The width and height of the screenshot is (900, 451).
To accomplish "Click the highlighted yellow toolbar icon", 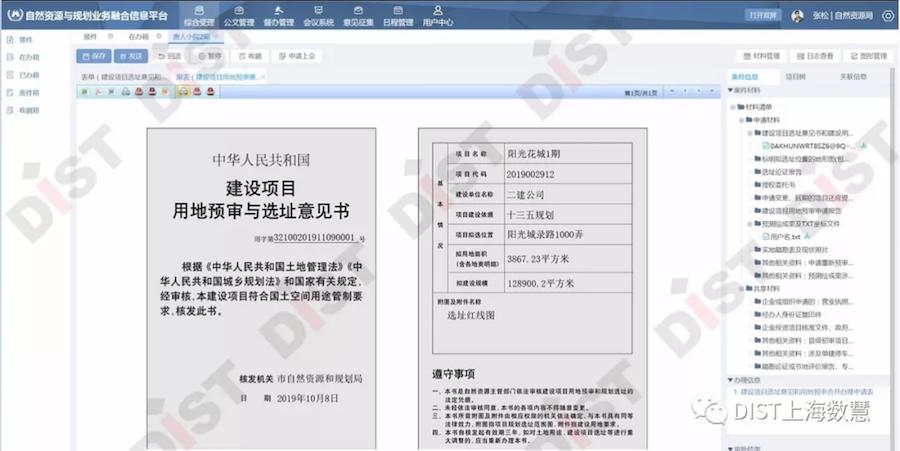I will click(x=183, y=91).
